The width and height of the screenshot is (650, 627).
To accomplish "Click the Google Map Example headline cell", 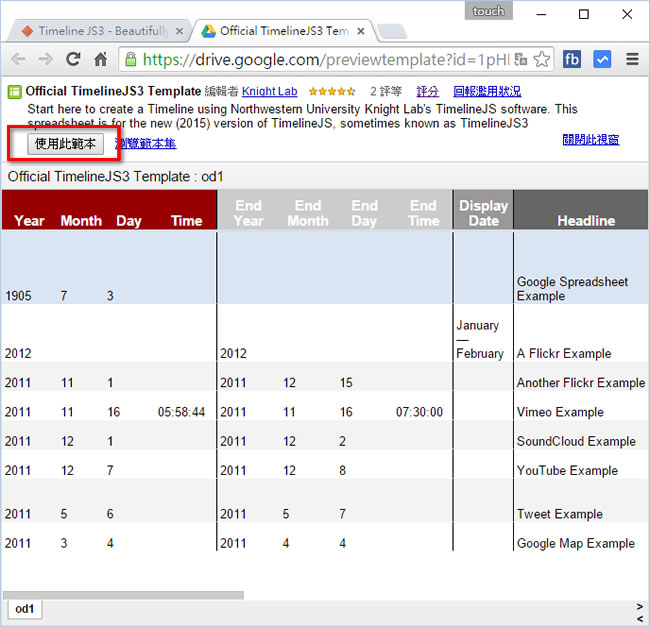I will 576,543.
